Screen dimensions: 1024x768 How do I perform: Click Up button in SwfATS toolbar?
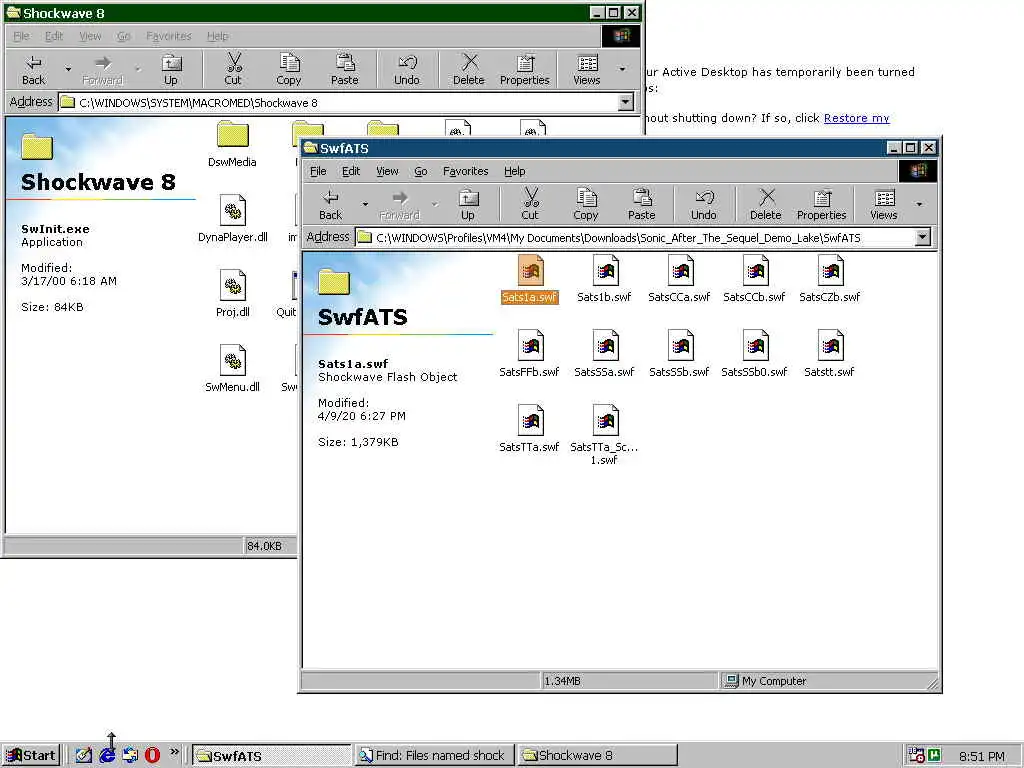click(468, 205)
